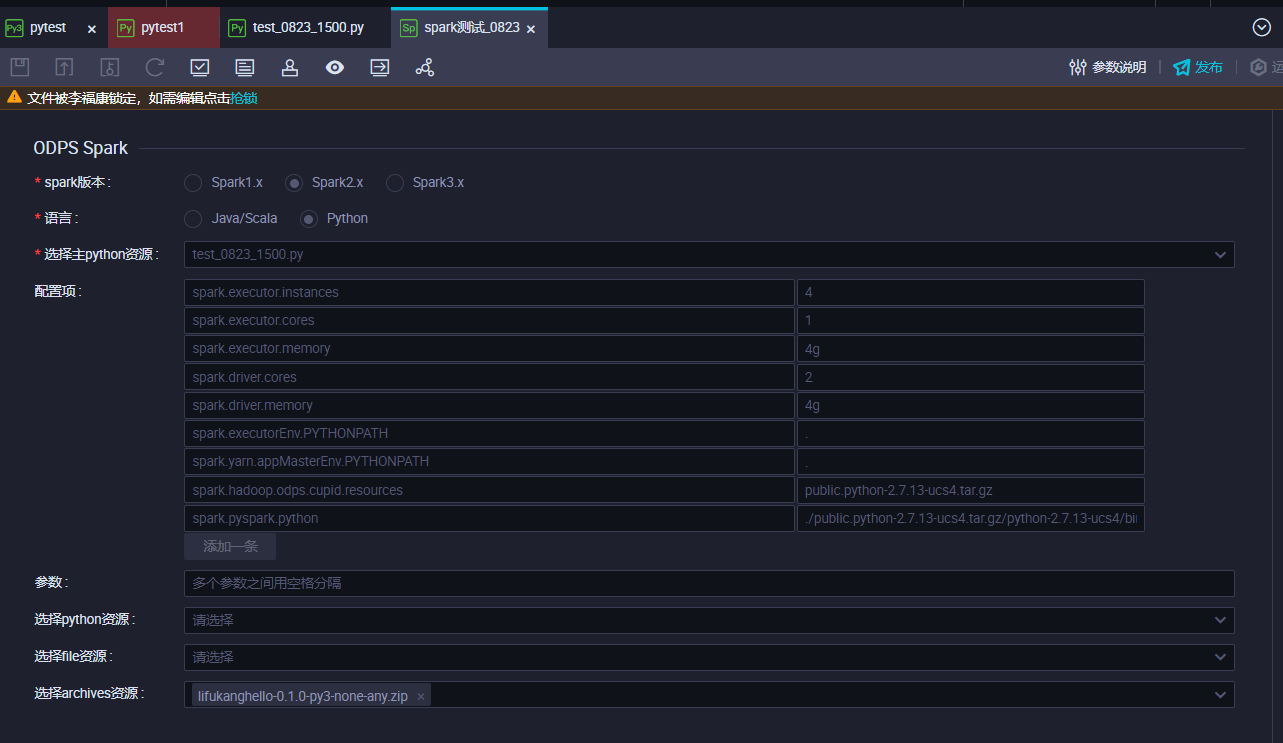Click the spark.executor.instances value field showing 4
Image resolution: width=1283 pixels, height=743 pixels.
[x=970, y=292]
